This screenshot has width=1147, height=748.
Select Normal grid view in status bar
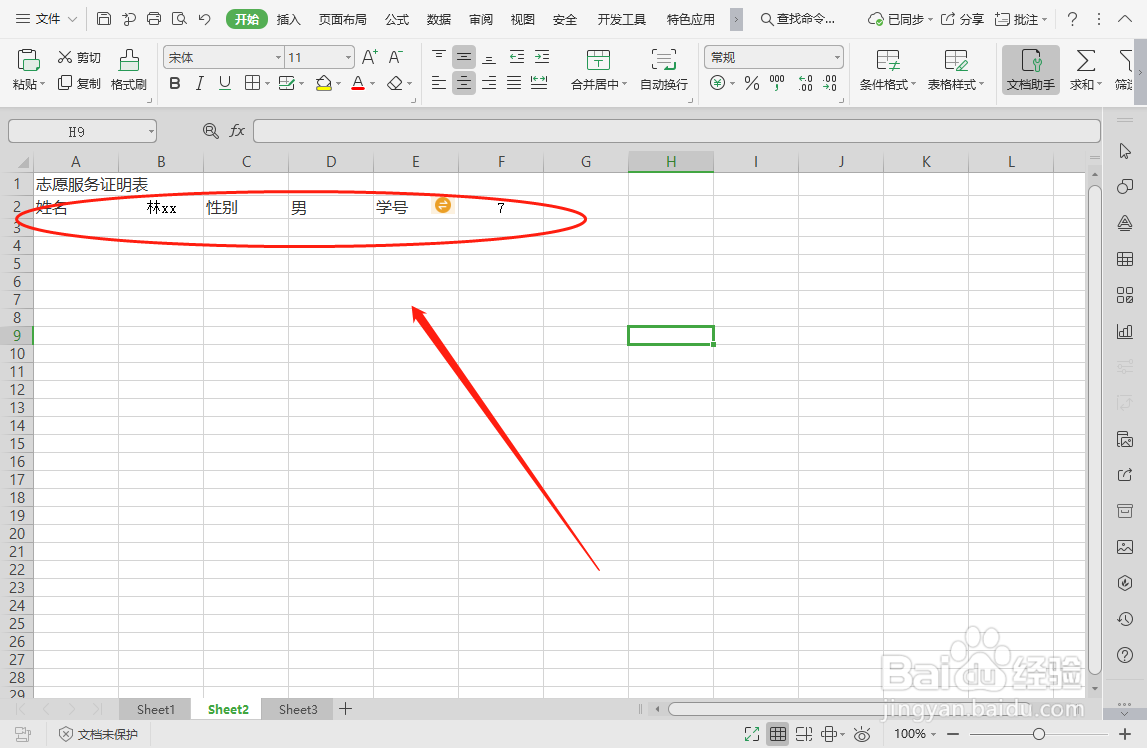(778, 734)
